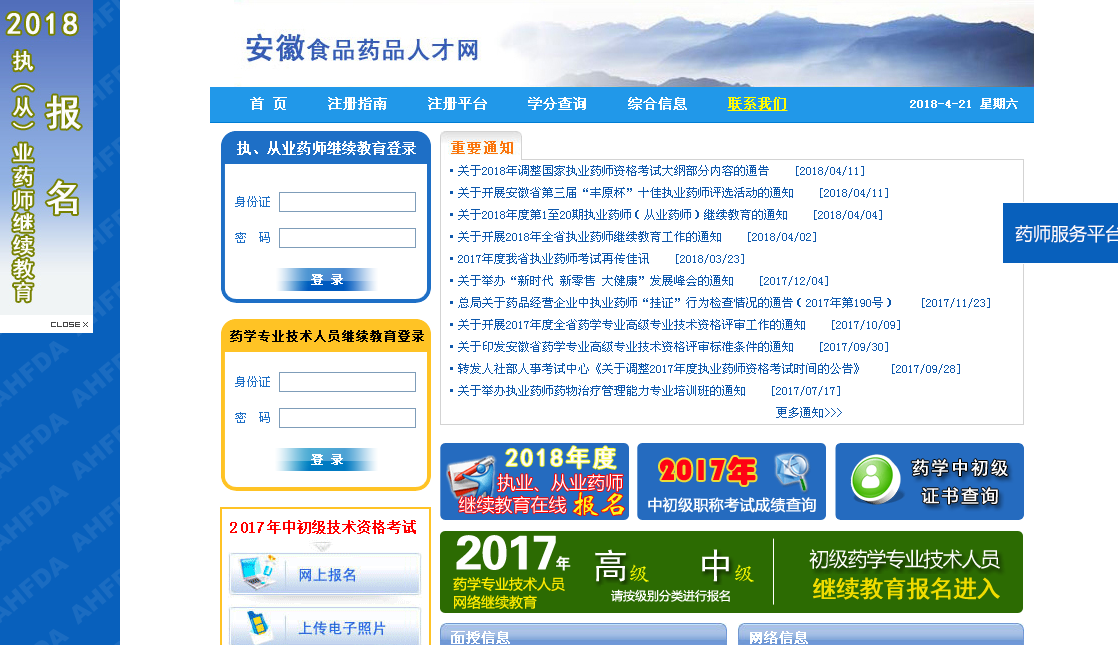This screenshot has width=1118, height=645.
Task: Close the left floating ad via CLOSE
Action: point(69,324)
